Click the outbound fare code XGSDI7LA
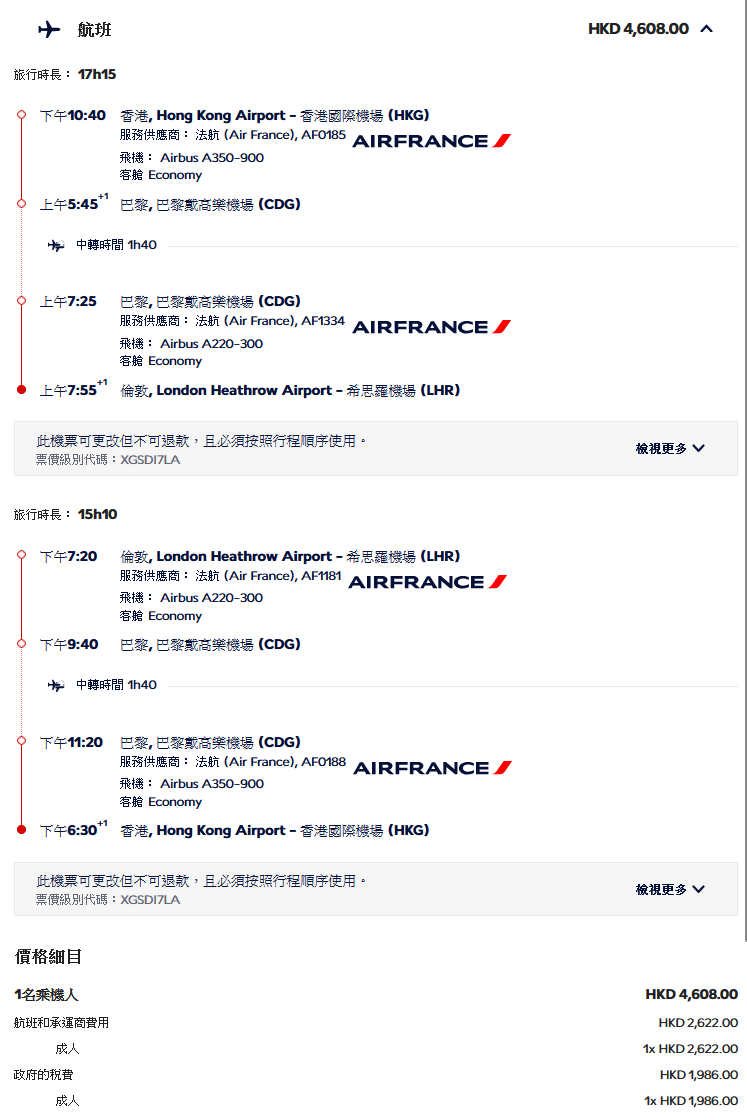The height and width of the screenshot is (1120, 747). [150, 460]
